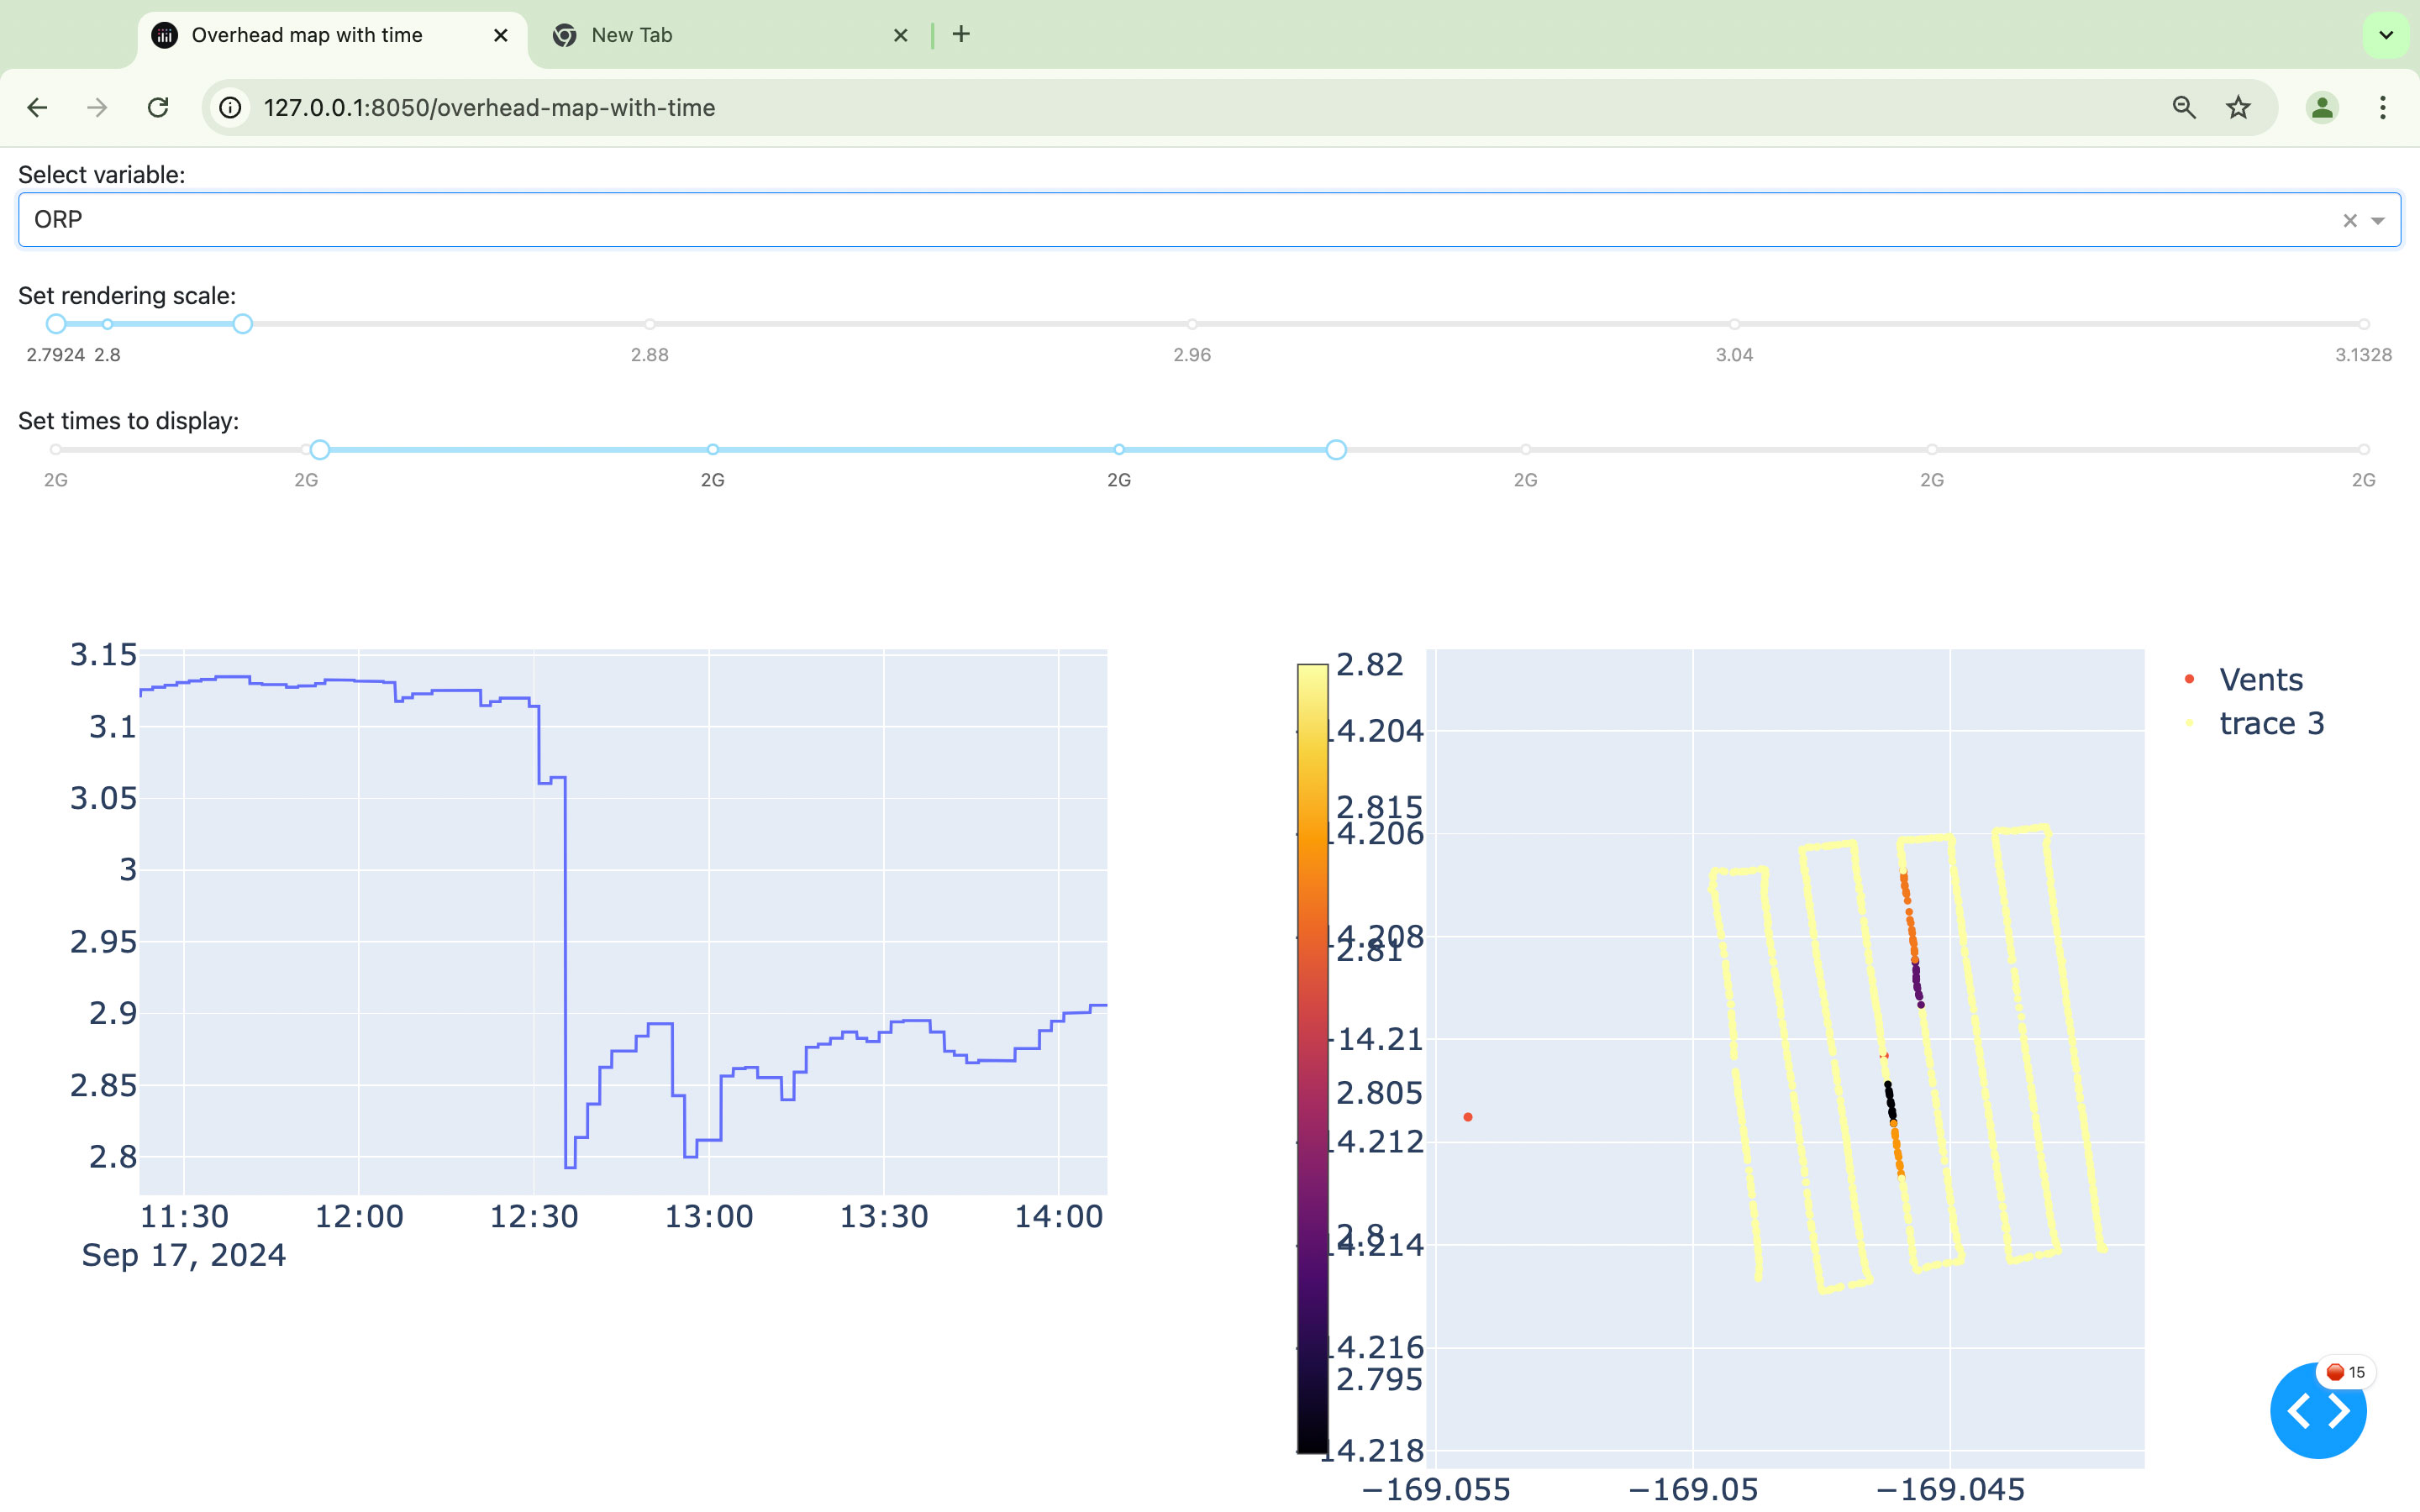
Task: Close the New Tab tab
Action: [900, 35]
